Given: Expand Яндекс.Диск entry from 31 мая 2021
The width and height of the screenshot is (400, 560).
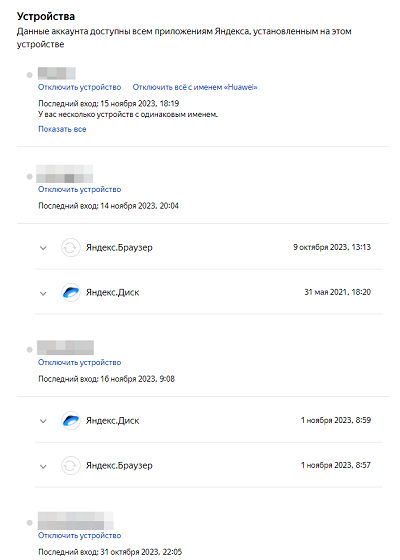Looking at the screenshot, I should (x=43, y=293).
